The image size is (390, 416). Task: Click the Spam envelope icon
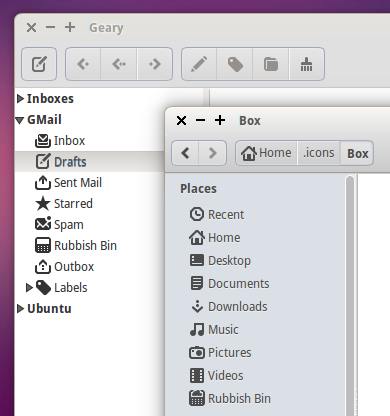pos(43,224)
